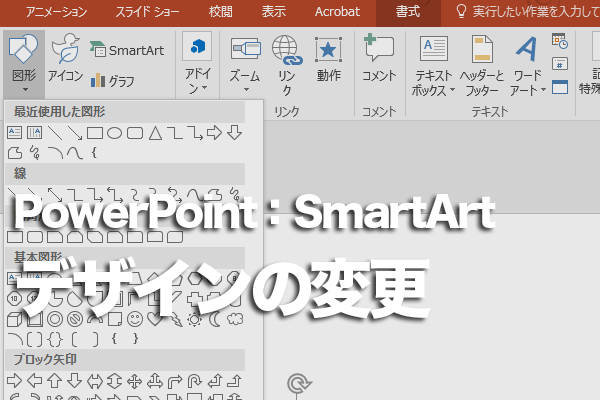Choose the arc in recently used shapes
The image size is (600, 400).
55,153
